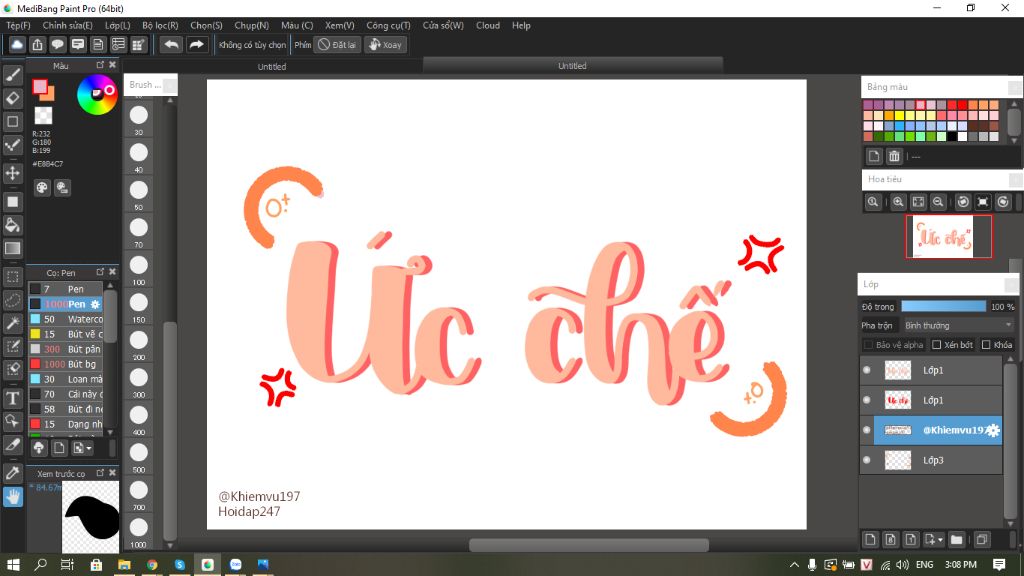Viewport: 1024px width, 576px height.
Task: Open the Lớp(L) menu
Action: [118, 25]
